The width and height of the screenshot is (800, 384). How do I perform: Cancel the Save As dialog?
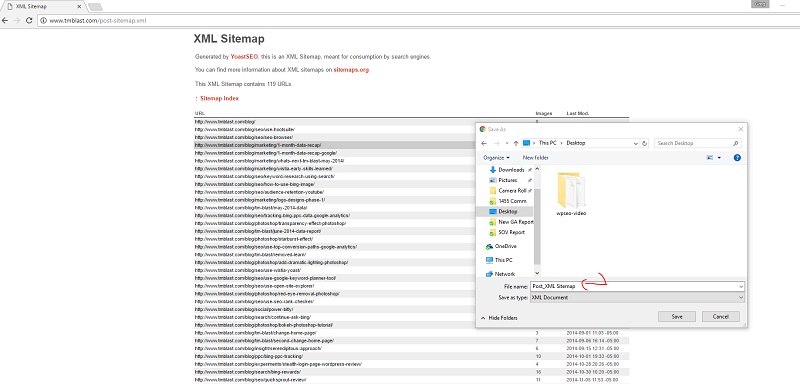click(720, 317)
